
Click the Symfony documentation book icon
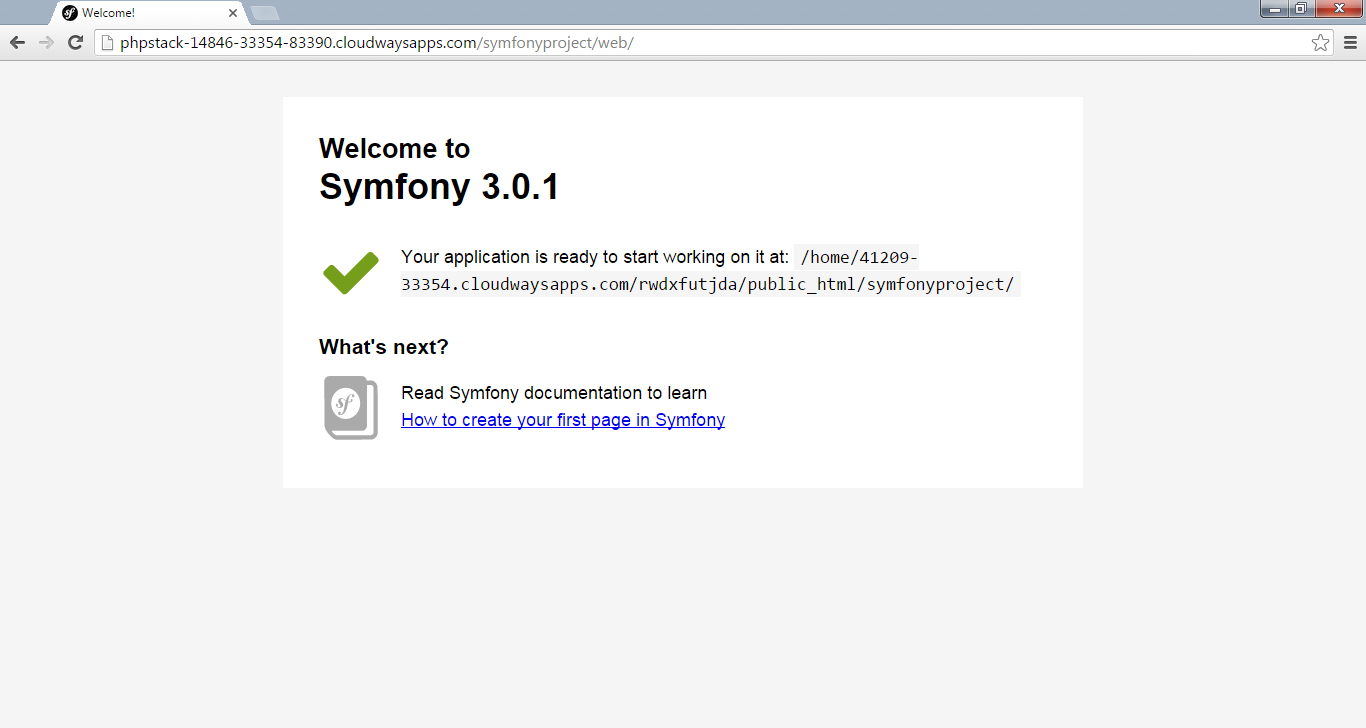click(x=351, y=407)
